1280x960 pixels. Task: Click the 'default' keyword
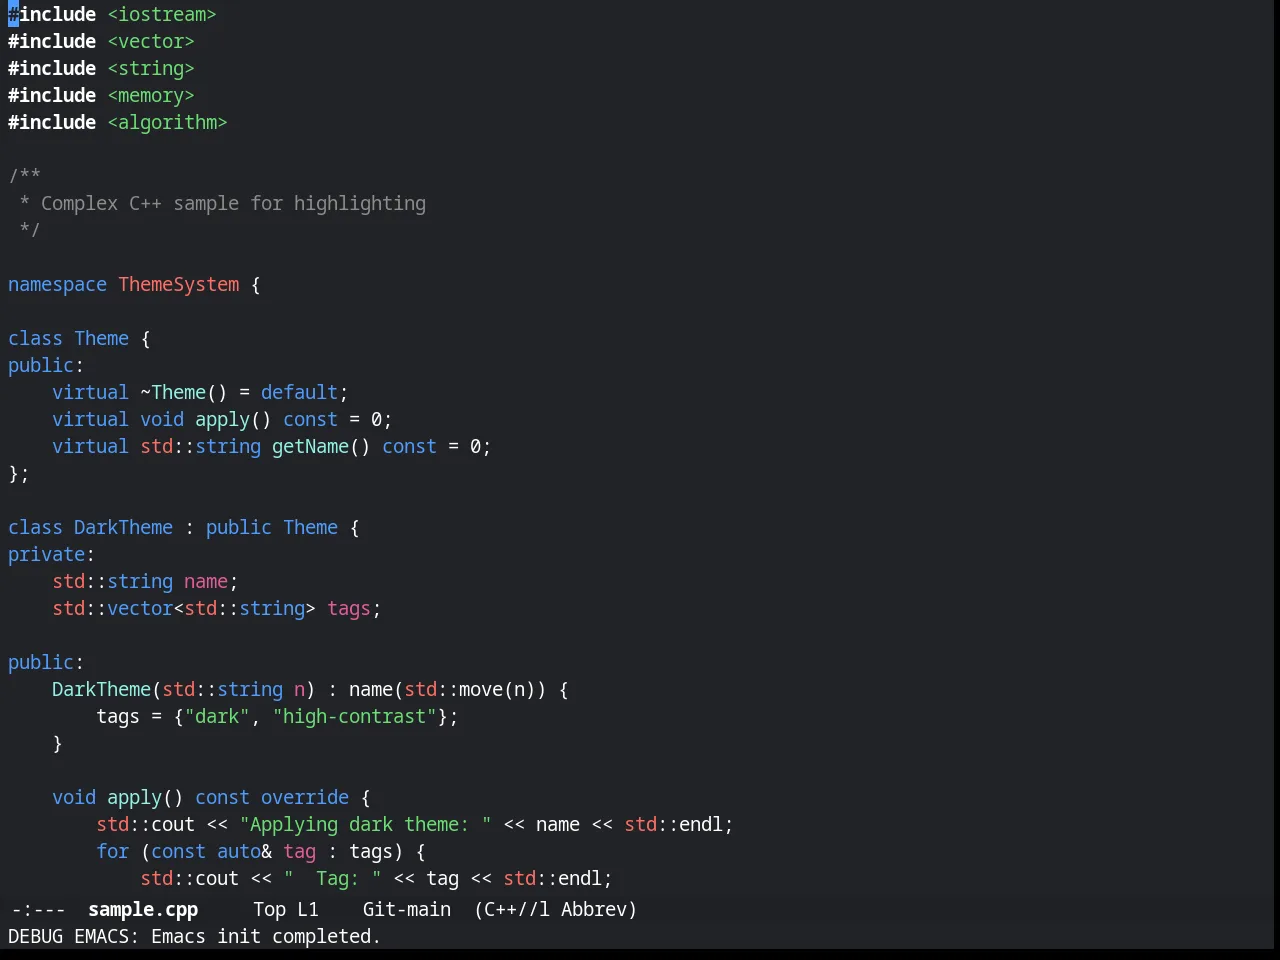[299, 392]
